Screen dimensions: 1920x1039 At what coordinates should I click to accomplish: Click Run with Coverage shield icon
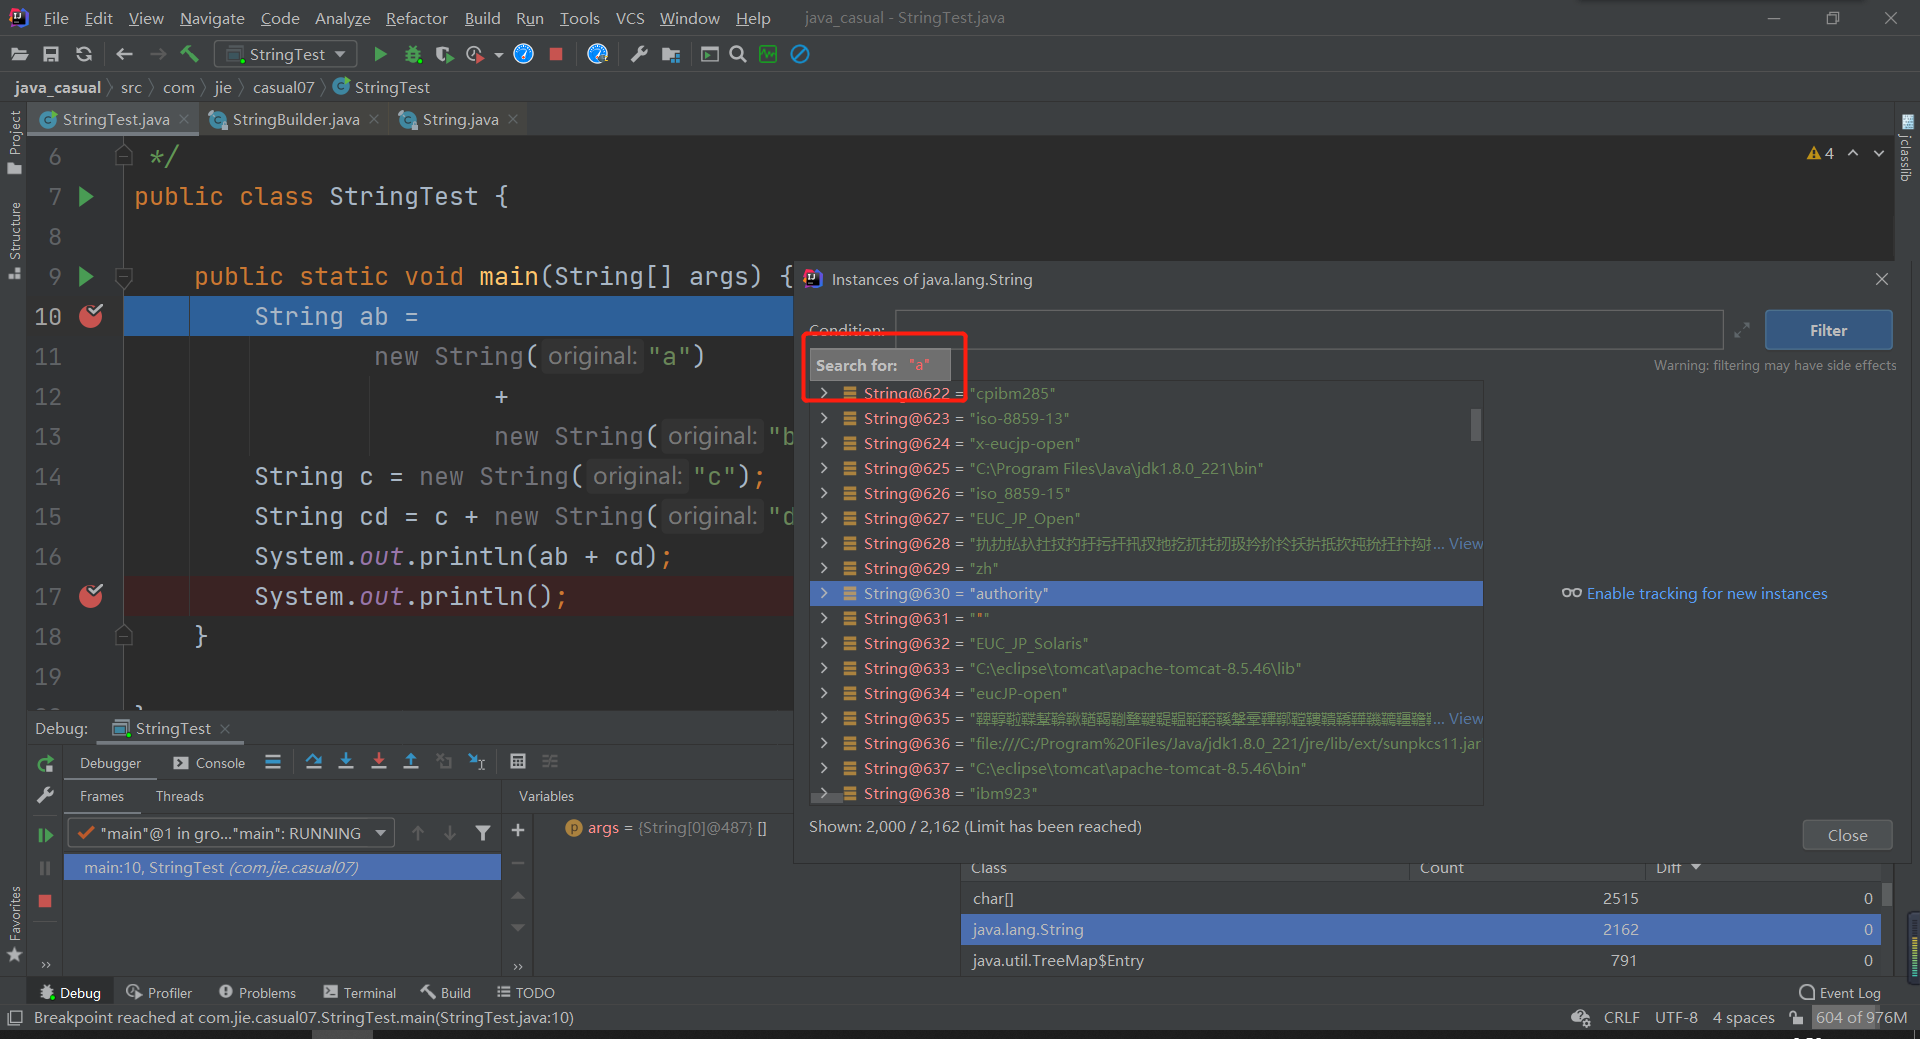point(444,54)
